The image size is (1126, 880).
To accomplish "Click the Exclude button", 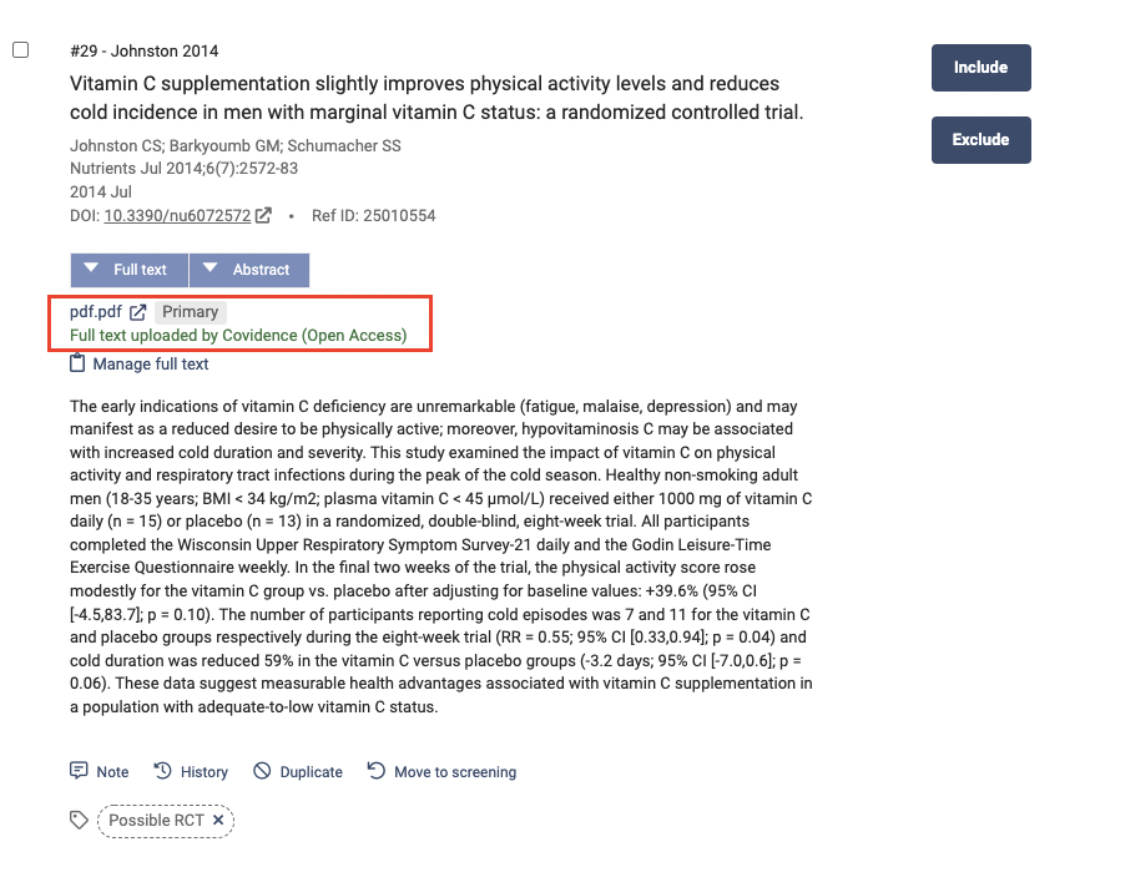I will click(980, 140).
